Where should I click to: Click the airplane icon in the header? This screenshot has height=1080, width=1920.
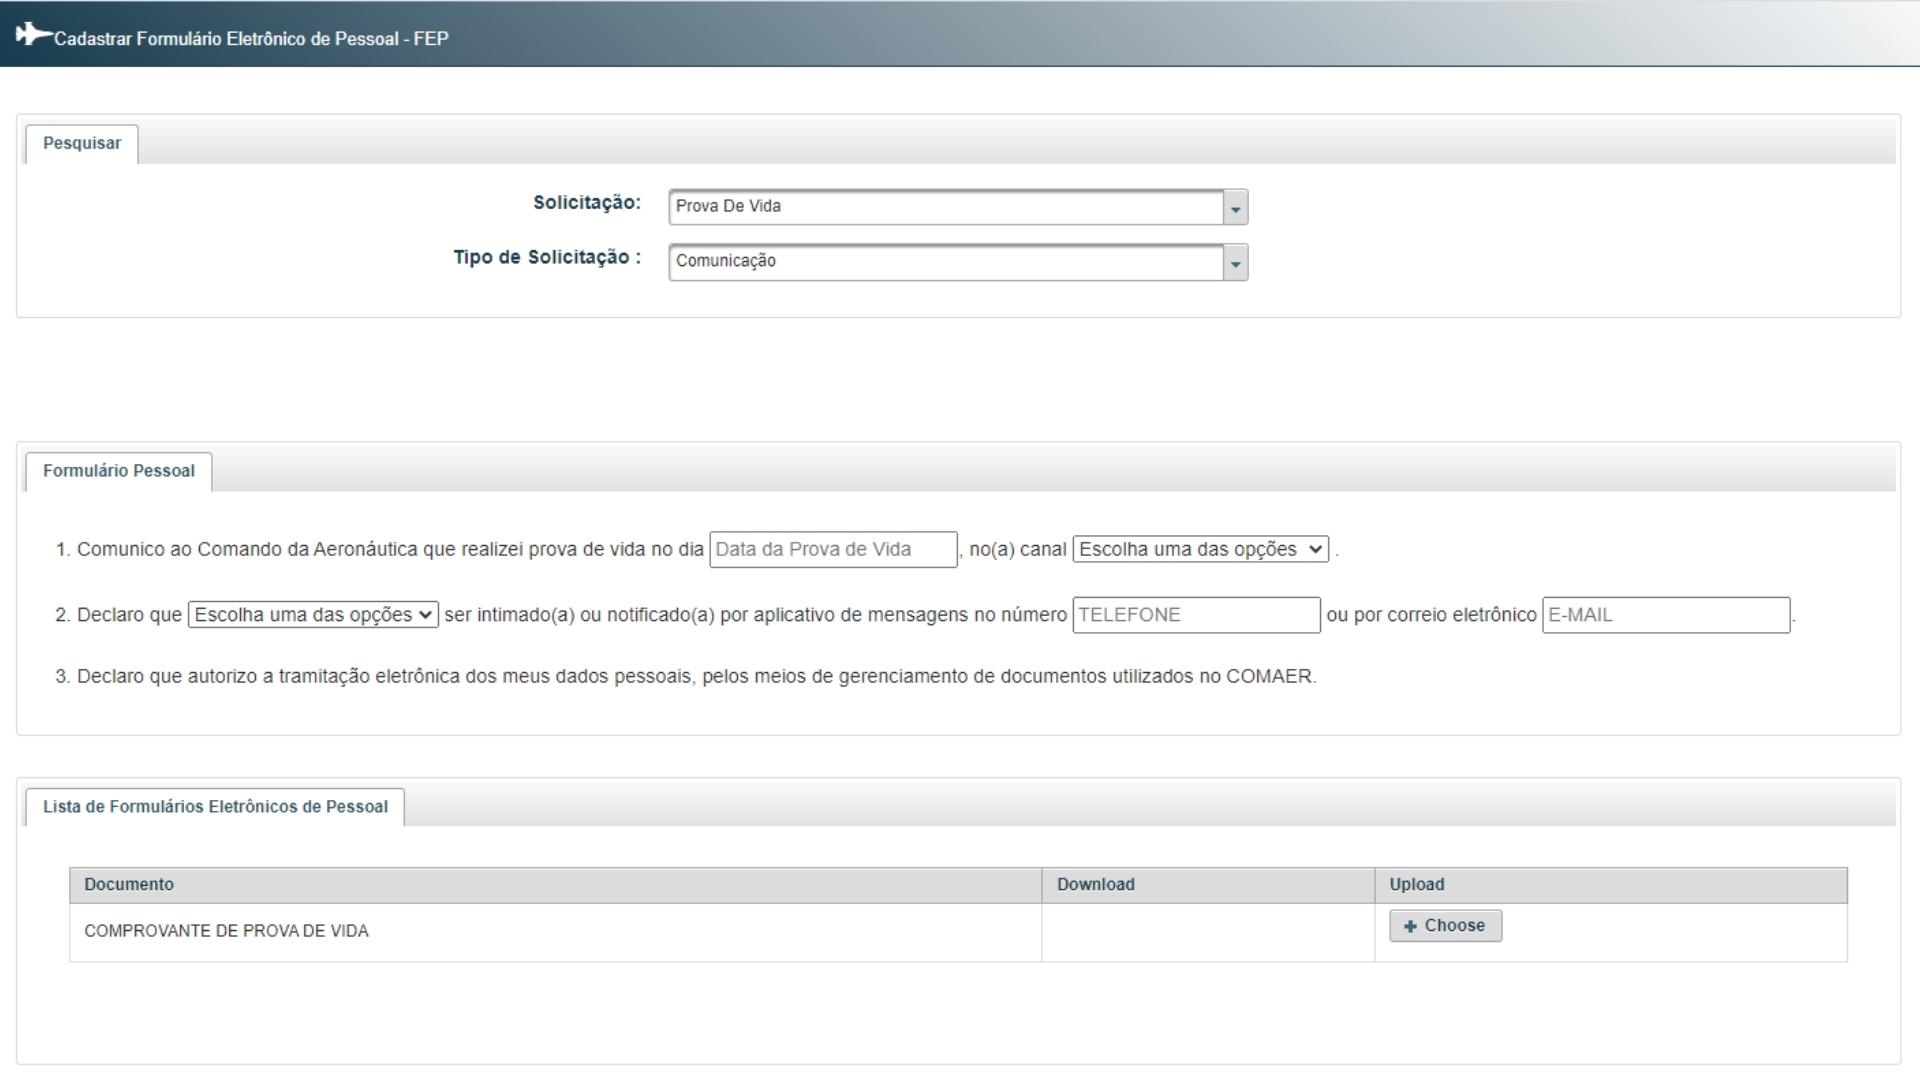click(33, 34)
